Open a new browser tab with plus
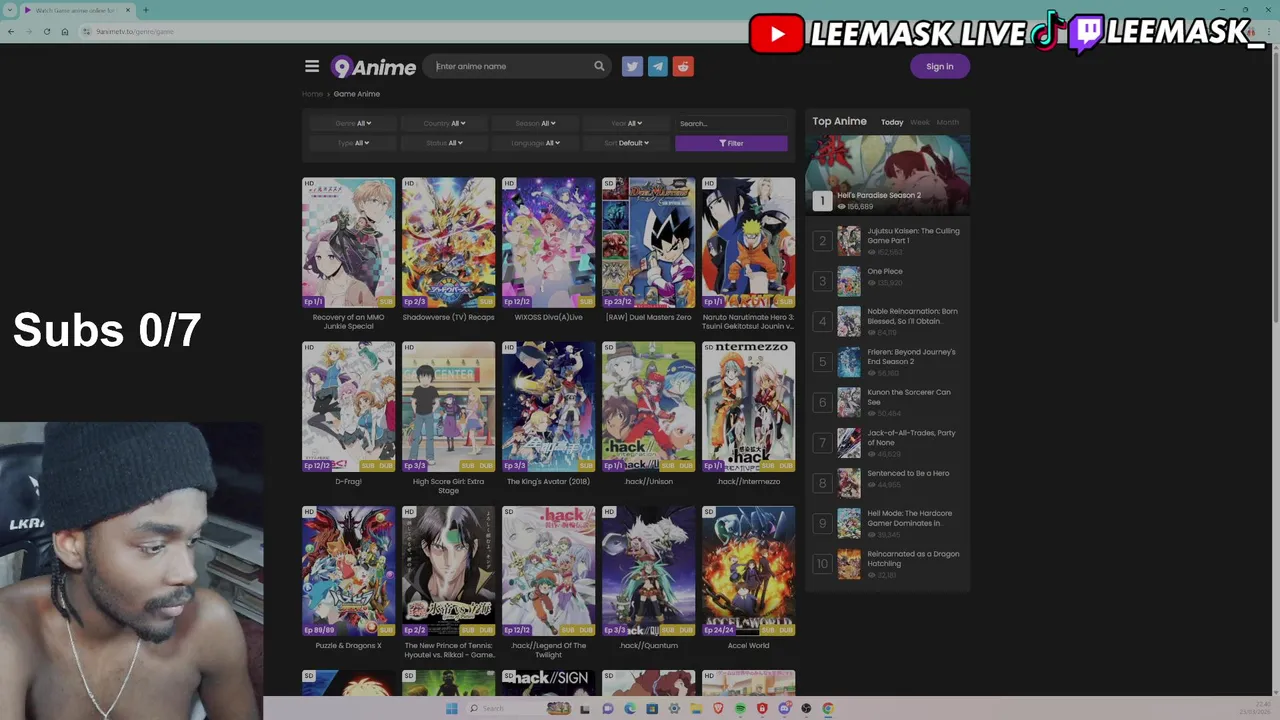Screen dimensions: 1280x720 [146, 10]
